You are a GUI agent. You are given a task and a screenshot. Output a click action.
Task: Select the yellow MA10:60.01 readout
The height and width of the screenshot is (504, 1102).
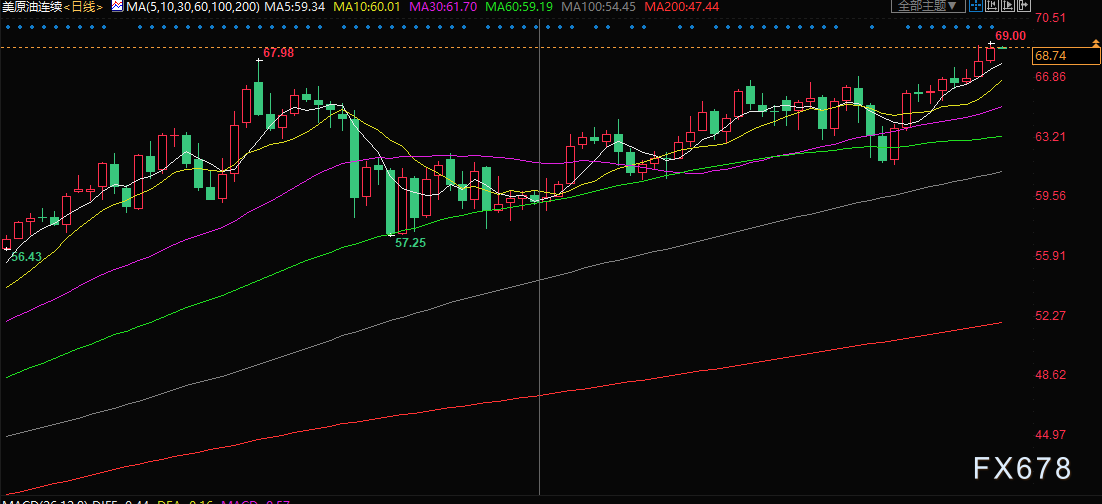tap(366, 7)
